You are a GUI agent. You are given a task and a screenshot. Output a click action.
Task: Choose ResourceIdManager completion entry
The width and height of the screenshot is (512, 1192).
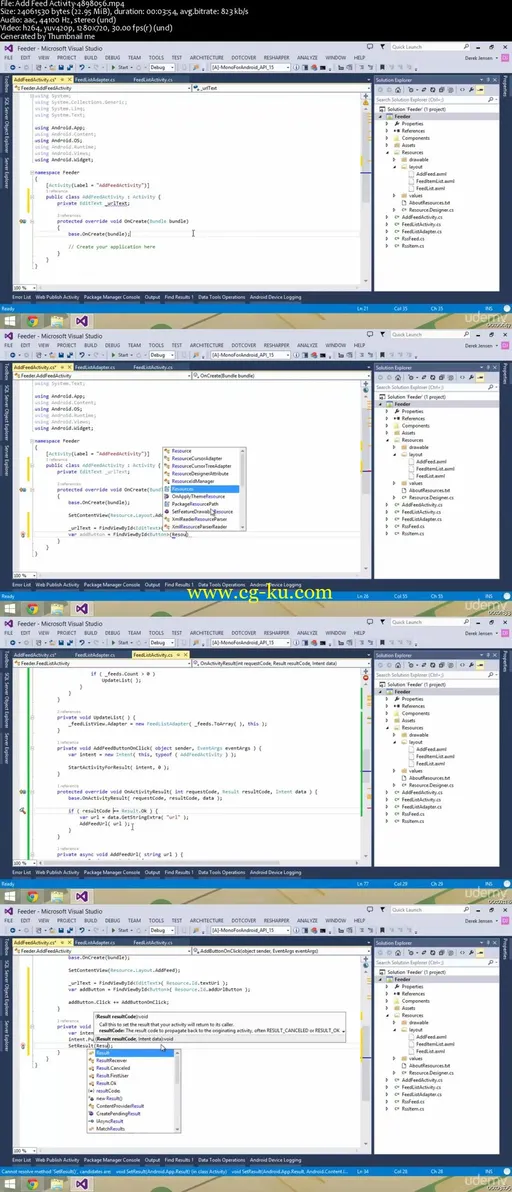coord(193,481)
